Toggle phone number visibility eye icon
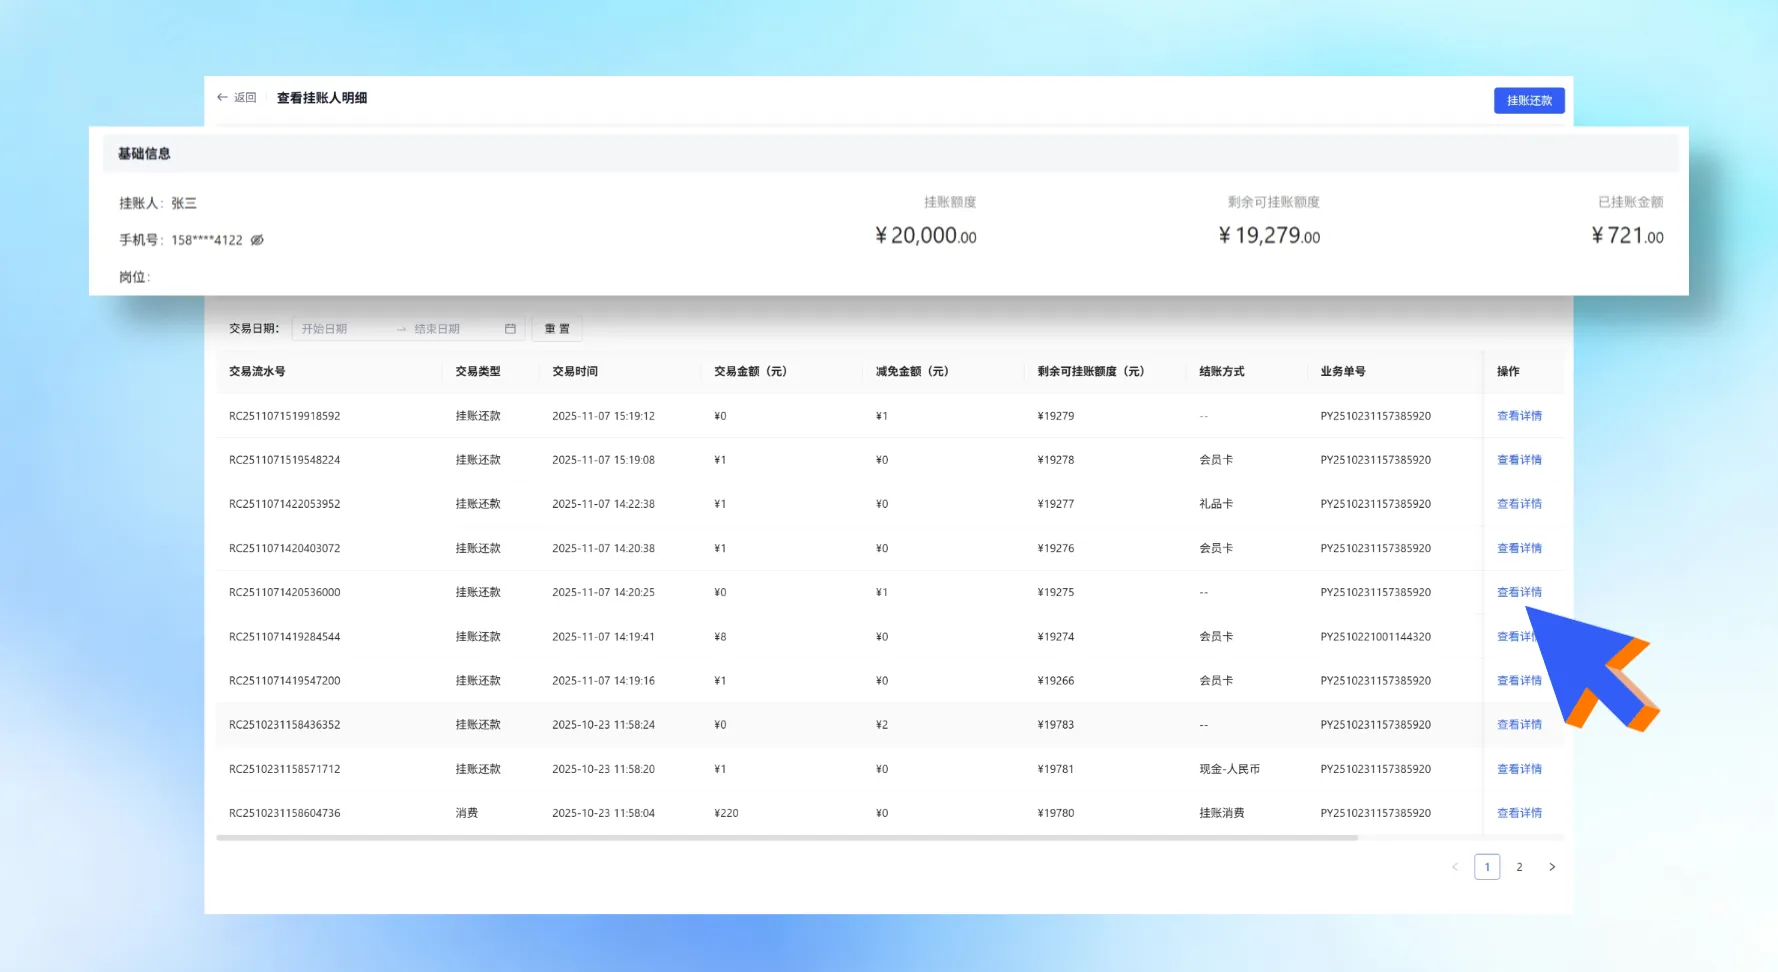1778x972 pixels. 257,240
